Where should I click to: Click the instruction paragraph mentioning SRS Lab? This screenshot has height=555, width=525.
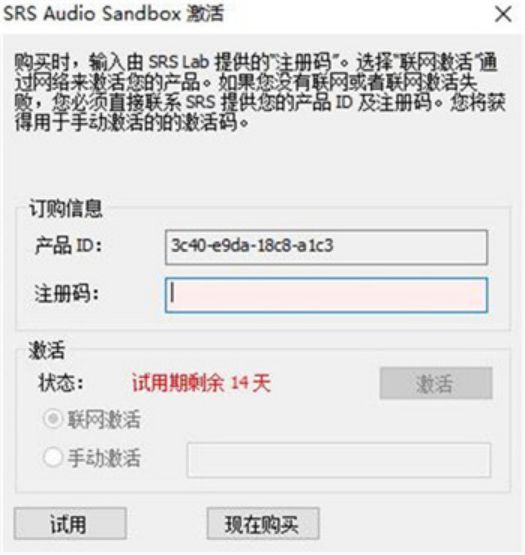260,92
